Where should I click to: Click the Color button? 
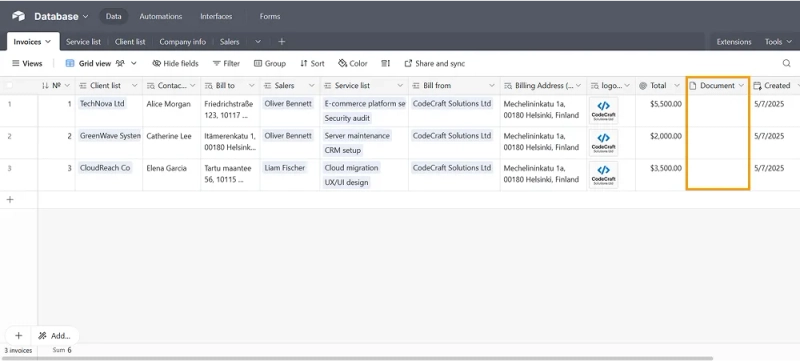click(x=353, y=63)
